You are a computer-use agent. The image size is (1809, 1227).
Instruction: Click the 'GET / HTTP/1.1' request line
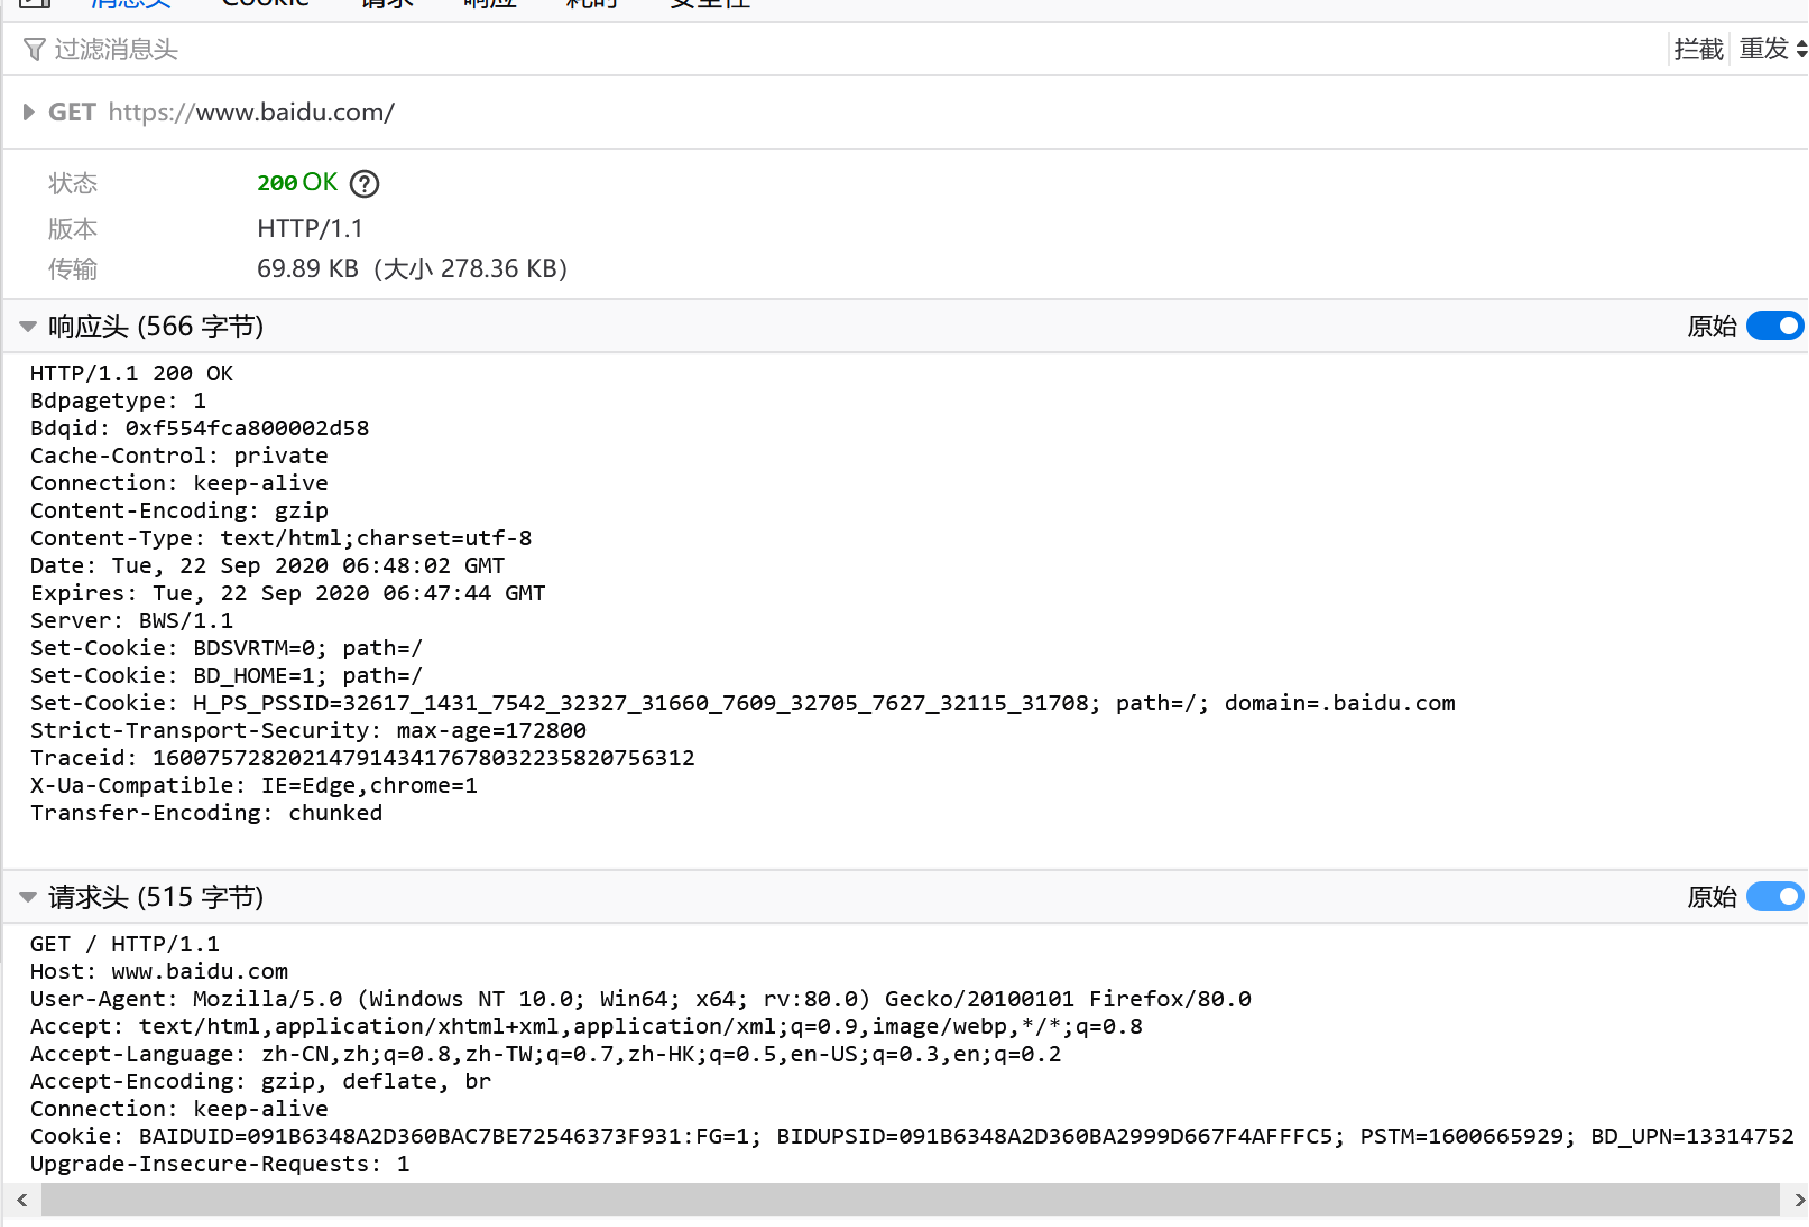(x=125, y=944)
